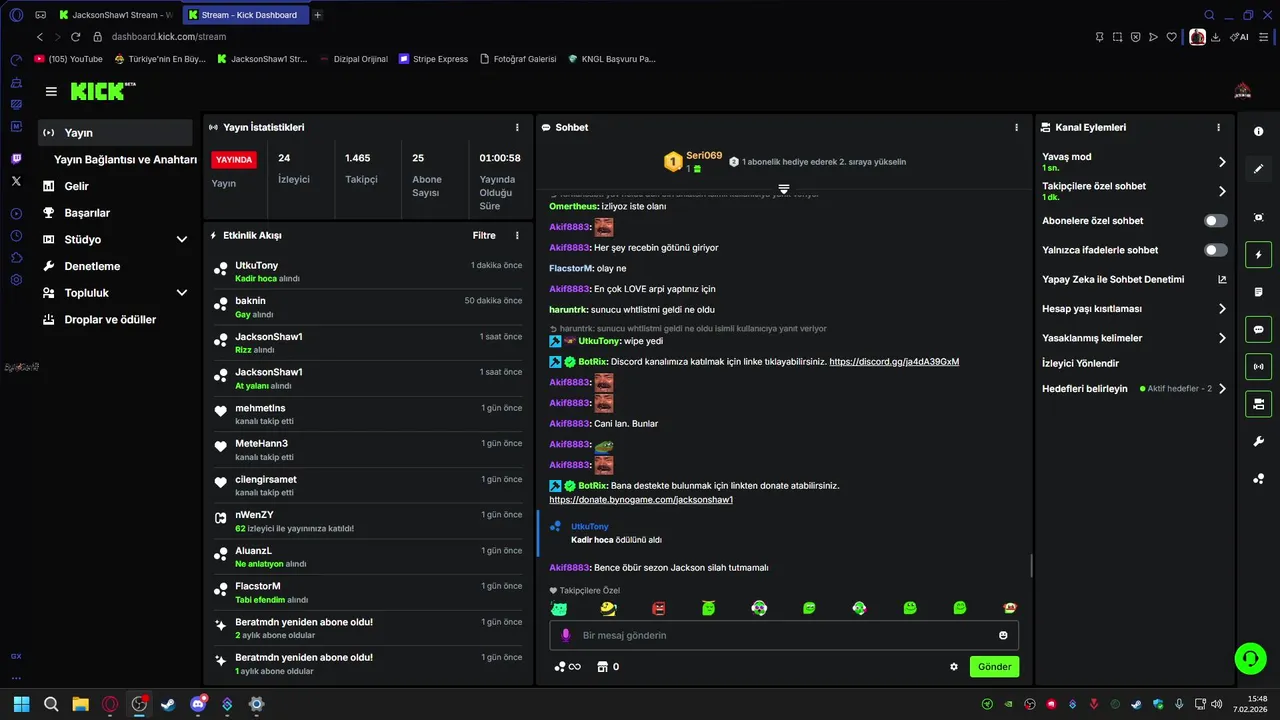The image size is (1280, 720).
Task: Open Windows Start menu
Action: pos(22,704)
